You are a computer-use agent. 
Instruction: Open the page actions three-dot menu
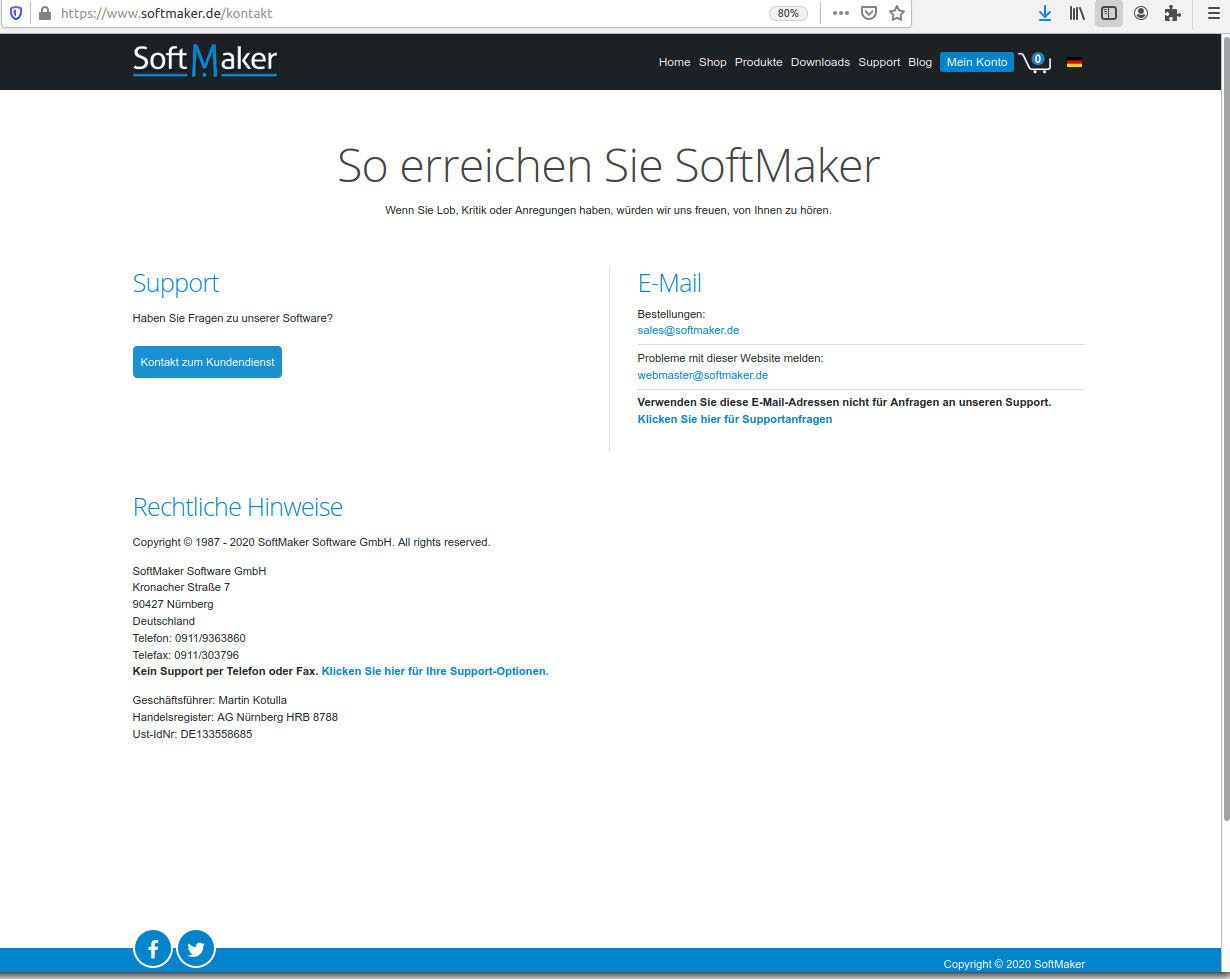(x=840, y=13)
